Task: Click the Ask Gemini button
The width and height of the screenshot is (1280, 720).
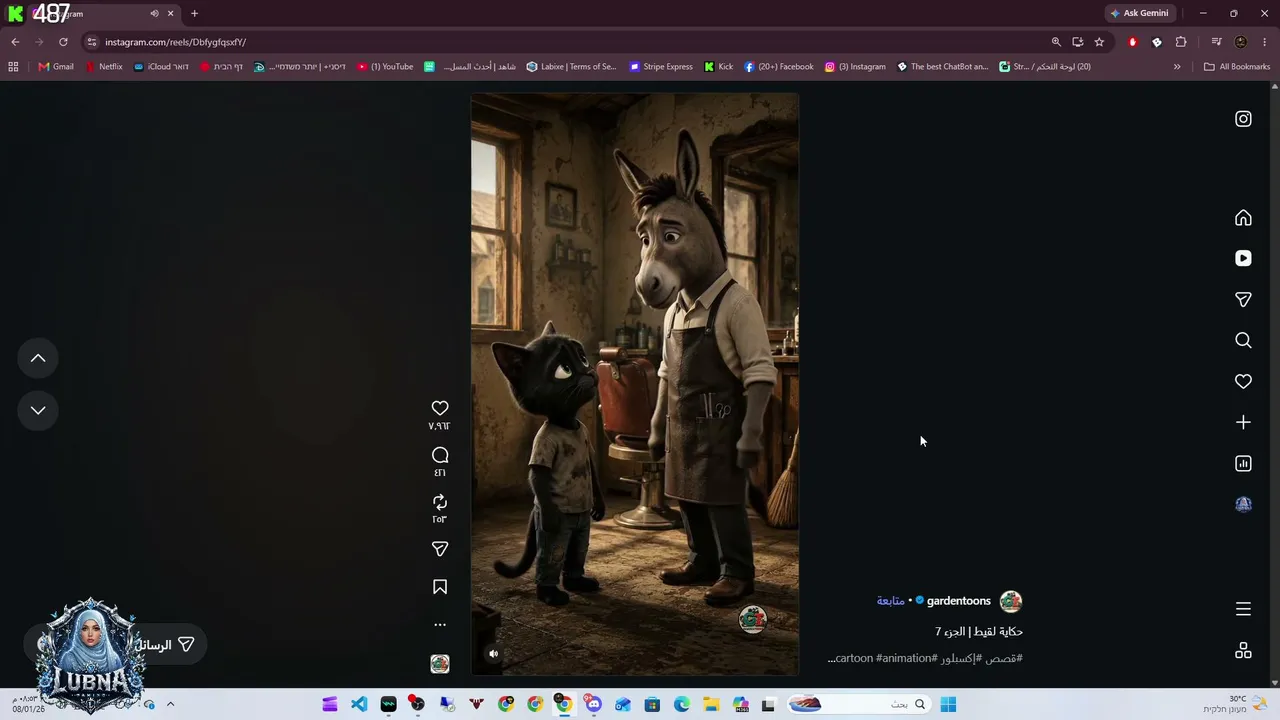Action: pos(1139,13)
